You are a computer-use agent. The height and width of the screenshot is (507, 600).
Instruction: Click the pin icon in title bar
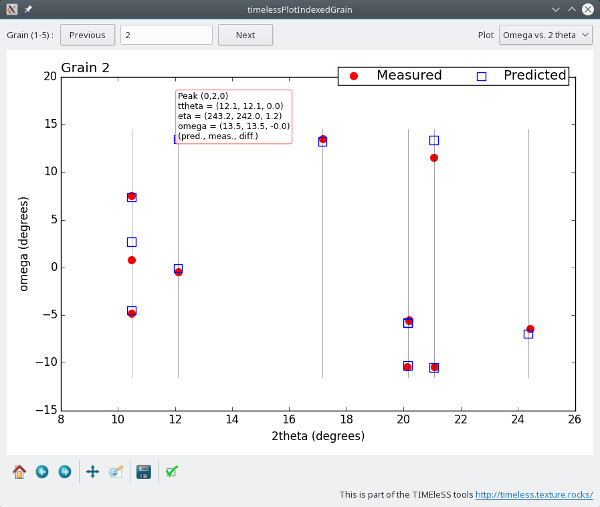pyautogui.click(x=27, y=9)
